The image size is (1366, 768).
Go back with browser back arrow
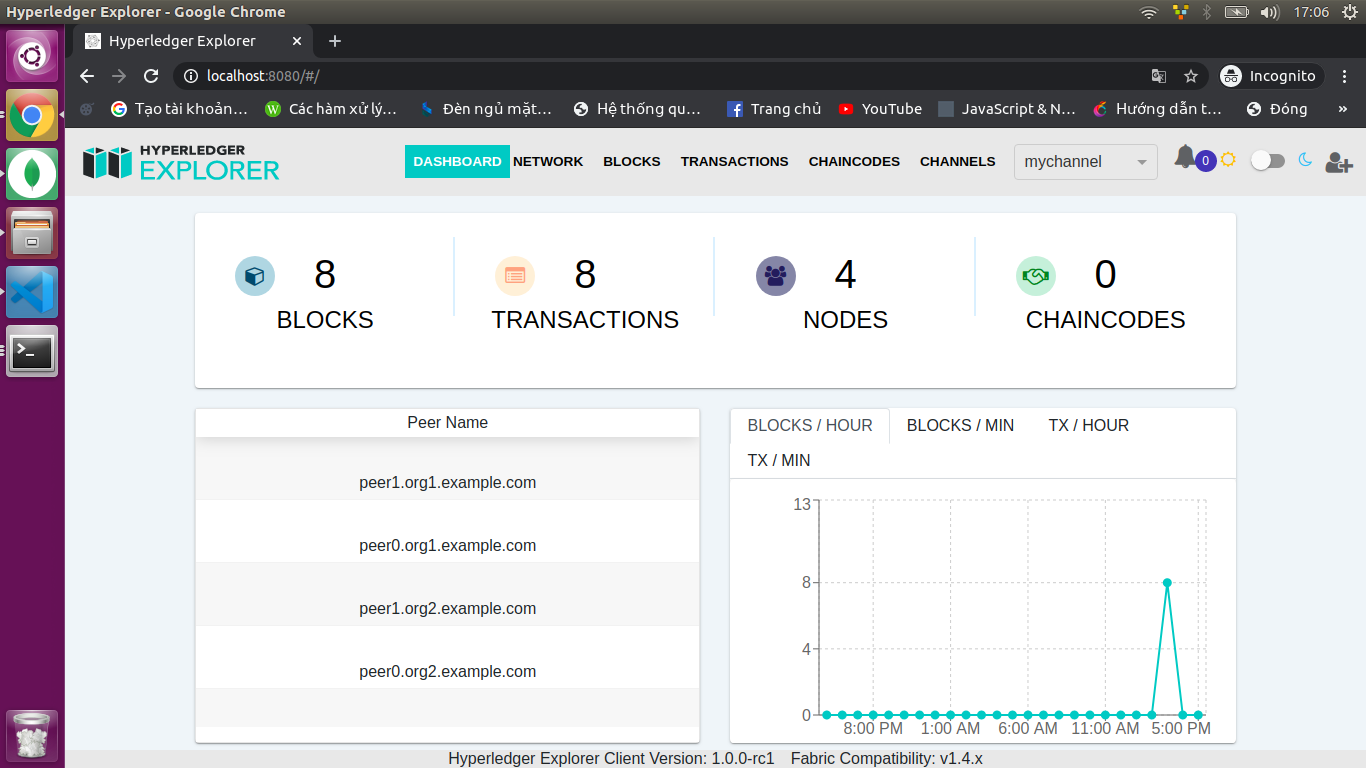87,76
